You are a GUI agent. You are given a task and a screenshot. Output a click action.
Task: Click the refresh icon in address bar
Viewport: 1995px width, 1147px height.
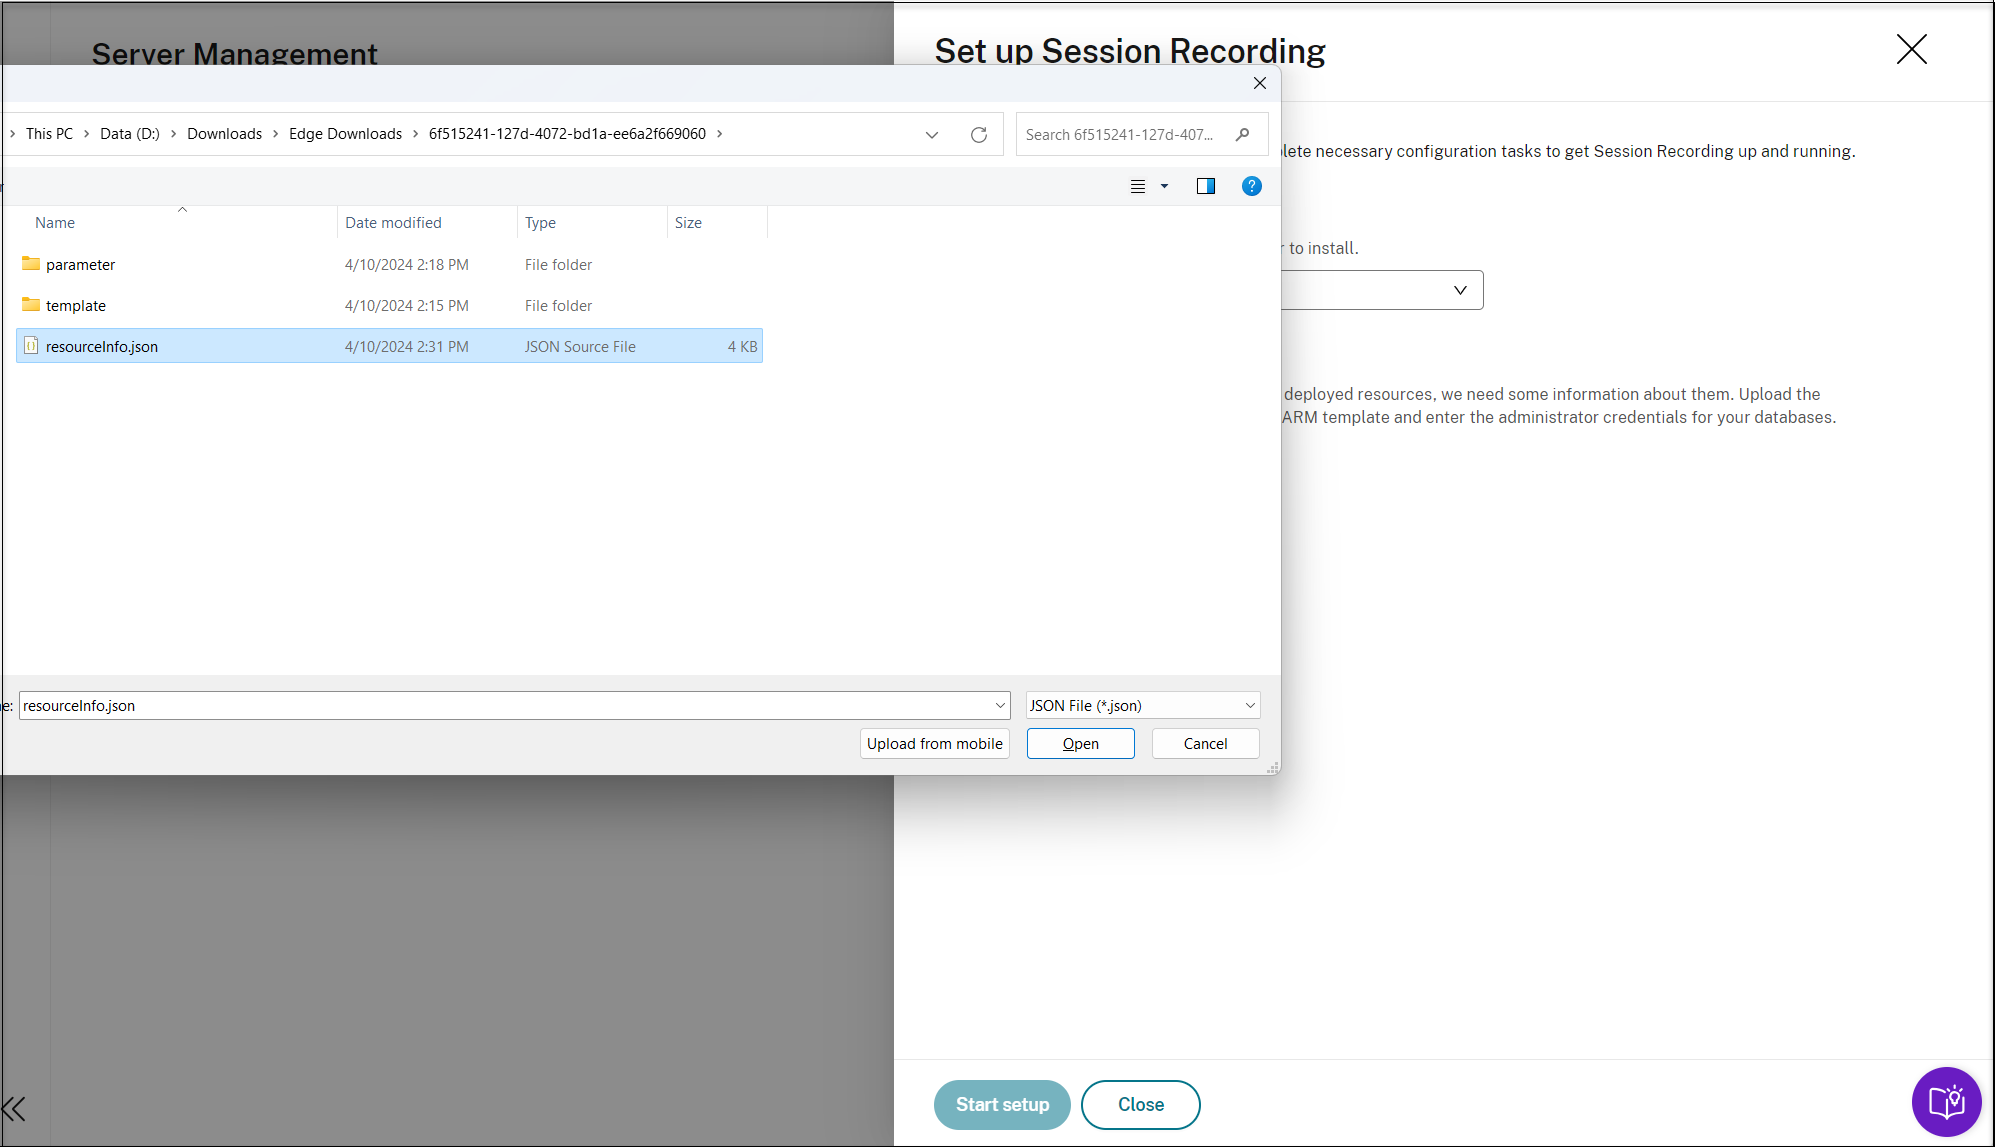978,134
